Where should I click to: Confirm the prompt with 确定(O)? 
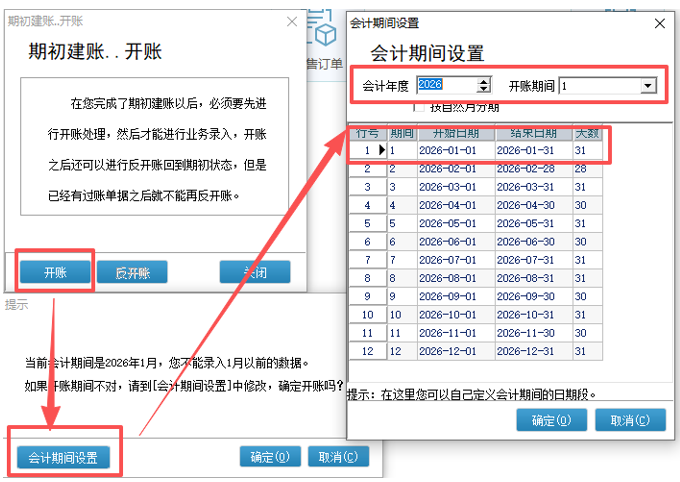[270, 457]
